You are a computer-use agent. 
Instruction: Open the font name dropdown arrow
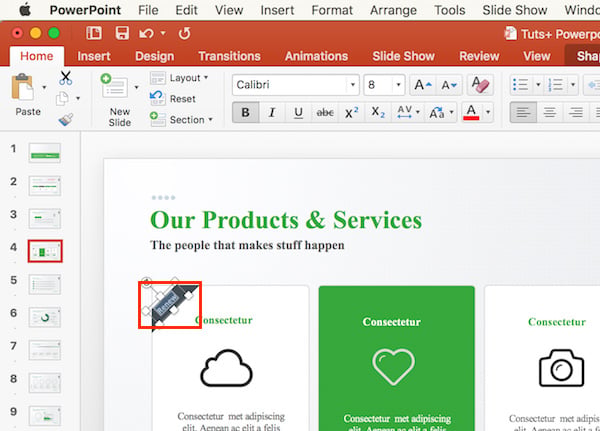352,85
